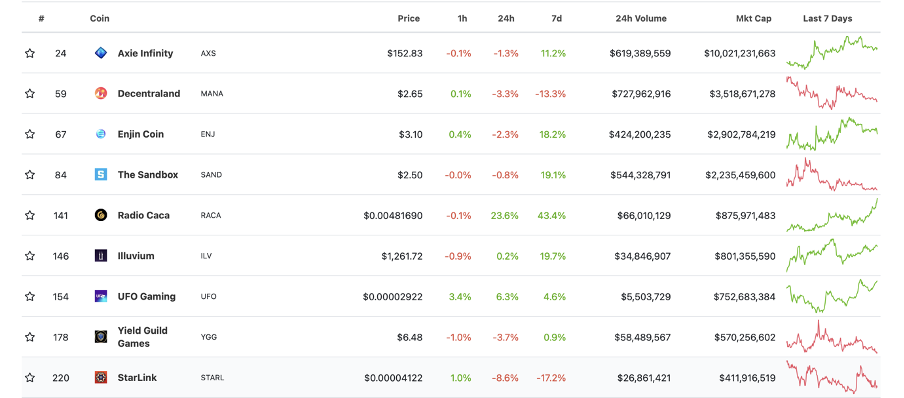
Task: Click StarLink 7d change -17.2%
Action: click(x=551, y=378)
